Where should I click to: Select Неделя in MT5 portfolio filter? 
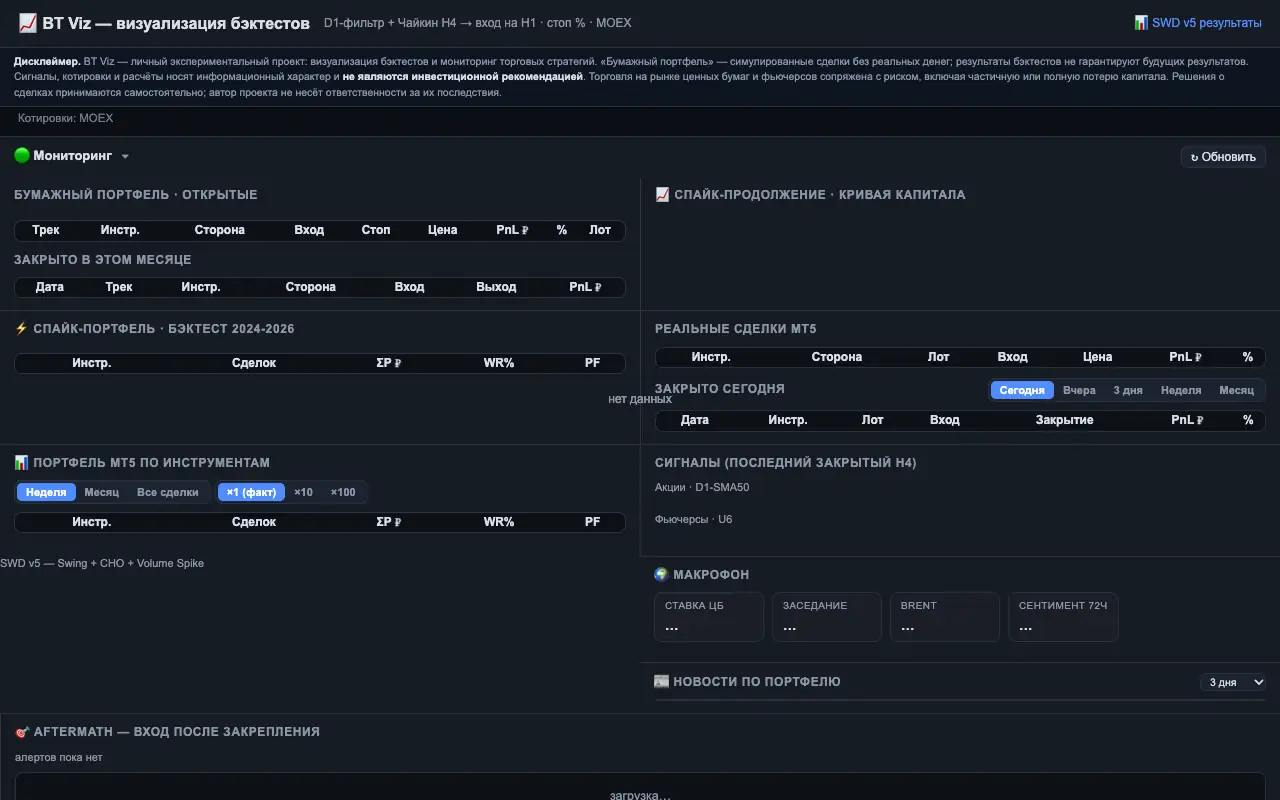coord(46,492)
